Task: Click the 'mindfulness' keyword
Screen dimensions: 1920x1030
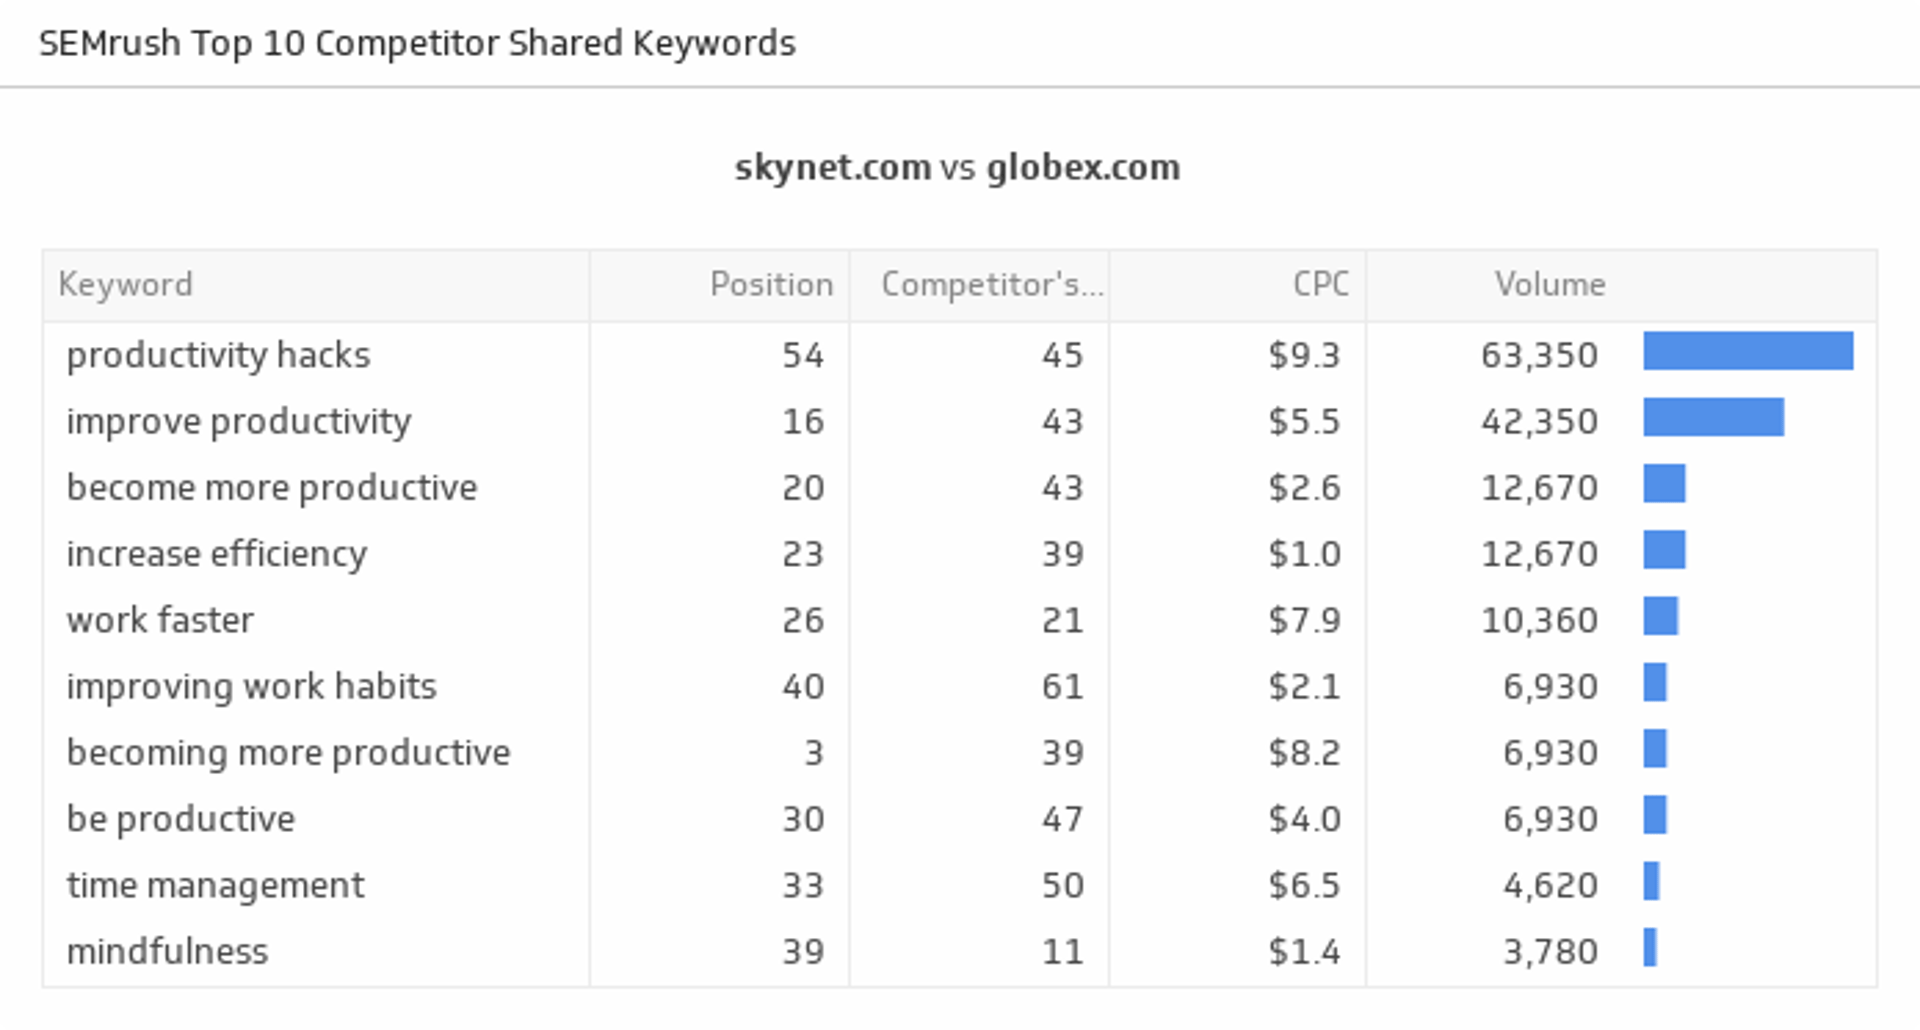Action: point(167,951)
